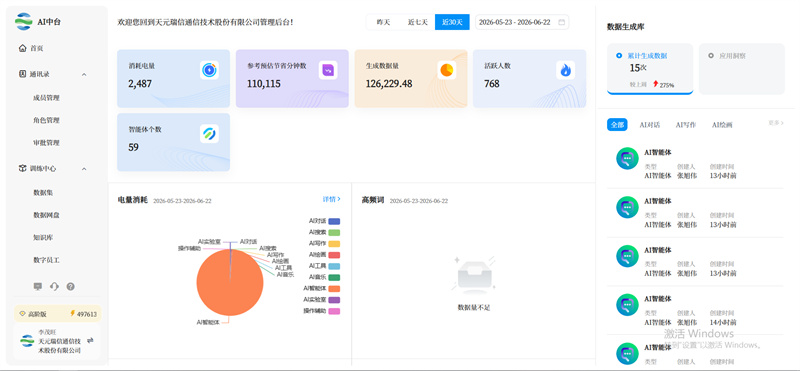
Task: Click the 活跃人数 value 768
Action: pos(492,84)
